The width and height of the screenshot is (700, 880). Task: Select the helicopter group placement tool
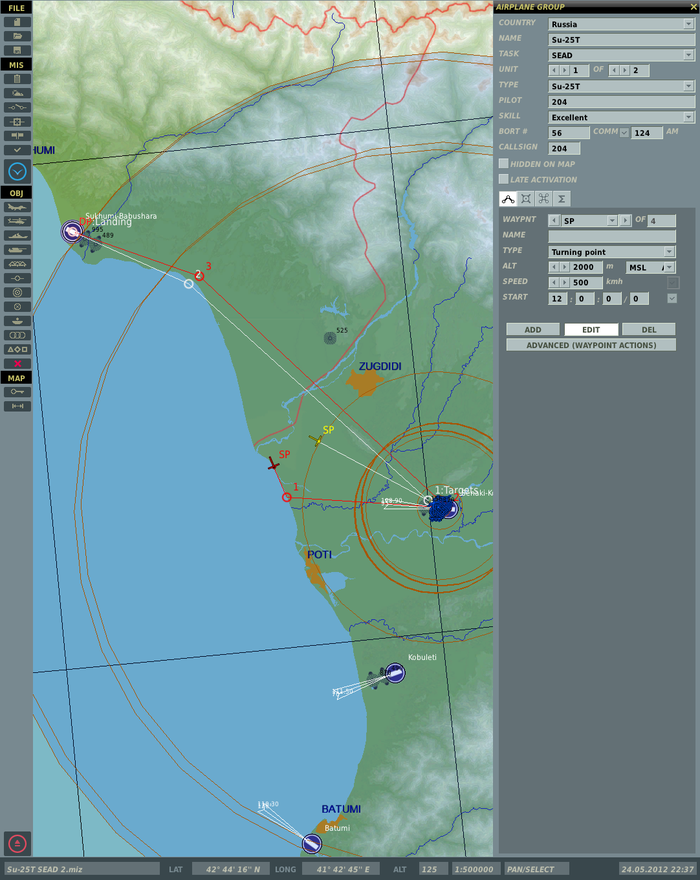coord(17,221)
